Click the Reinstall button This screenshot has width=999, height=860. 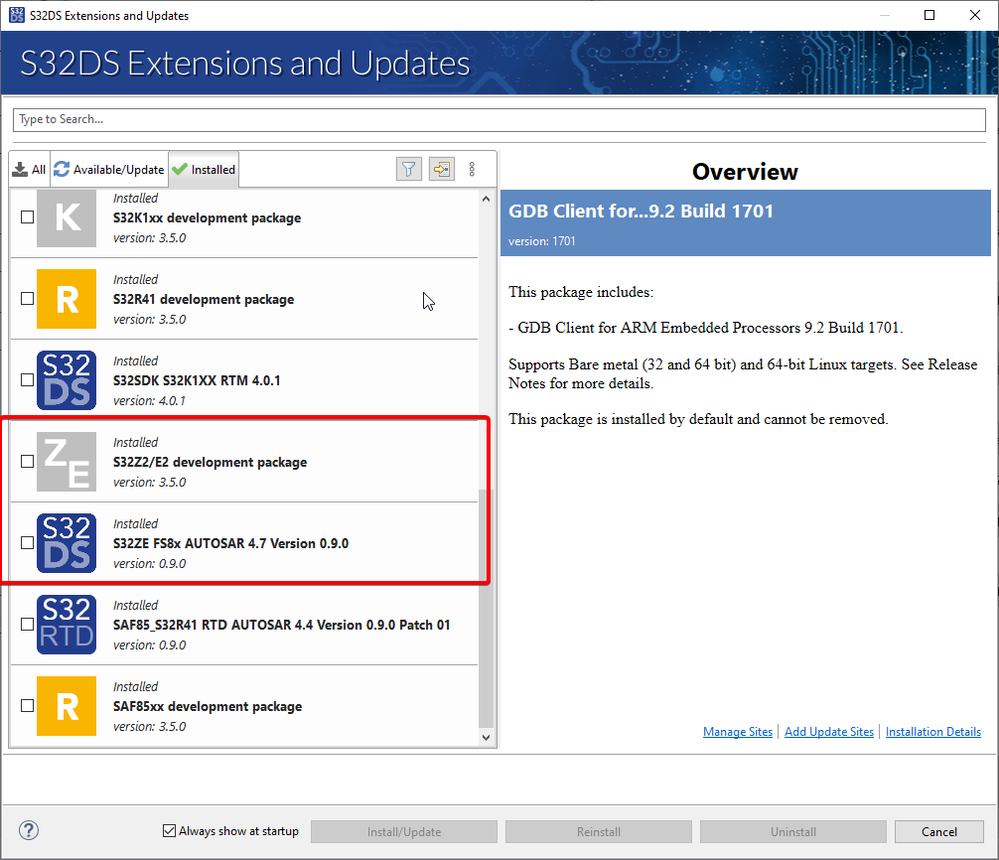pyautogui.click(x=598, y=831)
